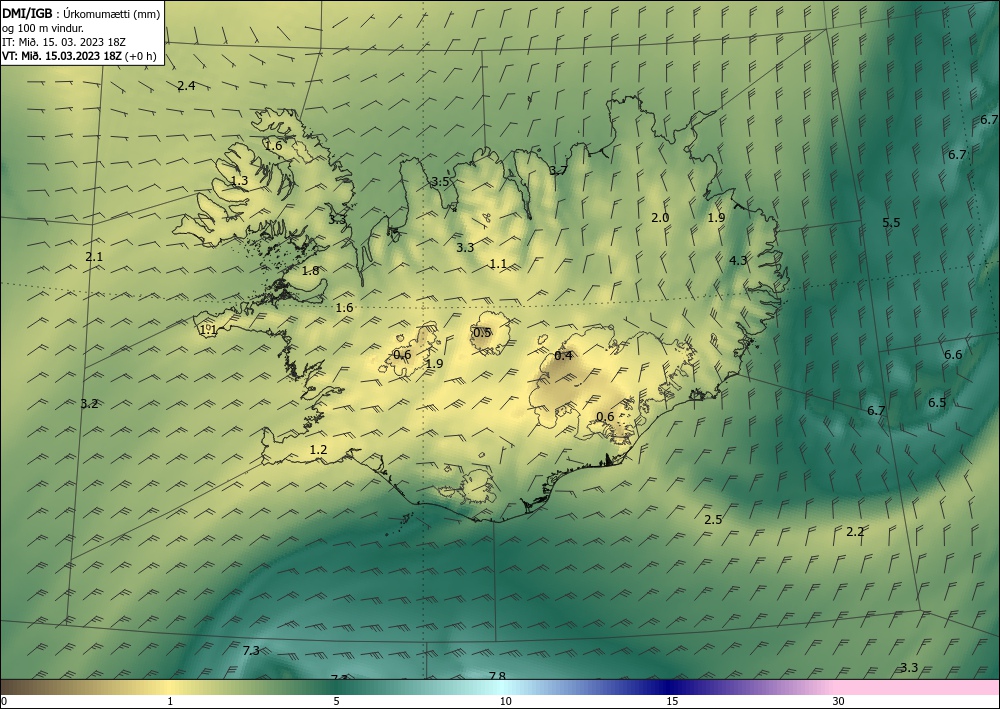This screenshot has height=709, width=1000.
Task: Select the "IT: Mið. 15. 03. 2023 18Z" line
Action: [x=64, y=42]
